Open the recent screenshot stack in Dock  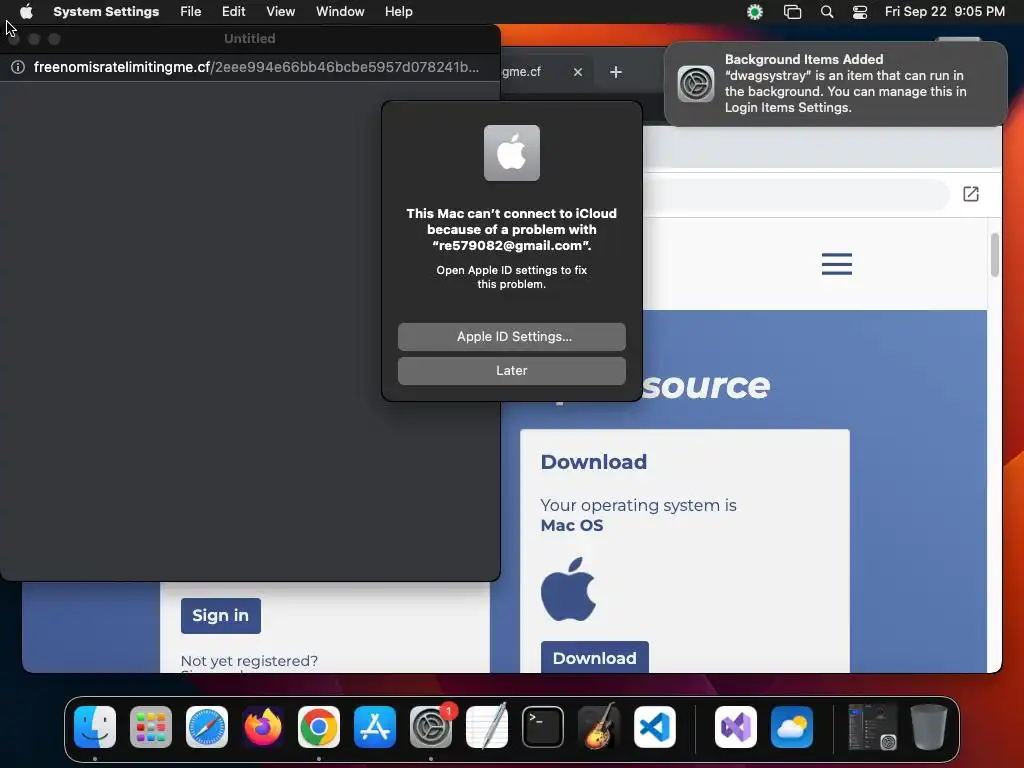point(872,727)
